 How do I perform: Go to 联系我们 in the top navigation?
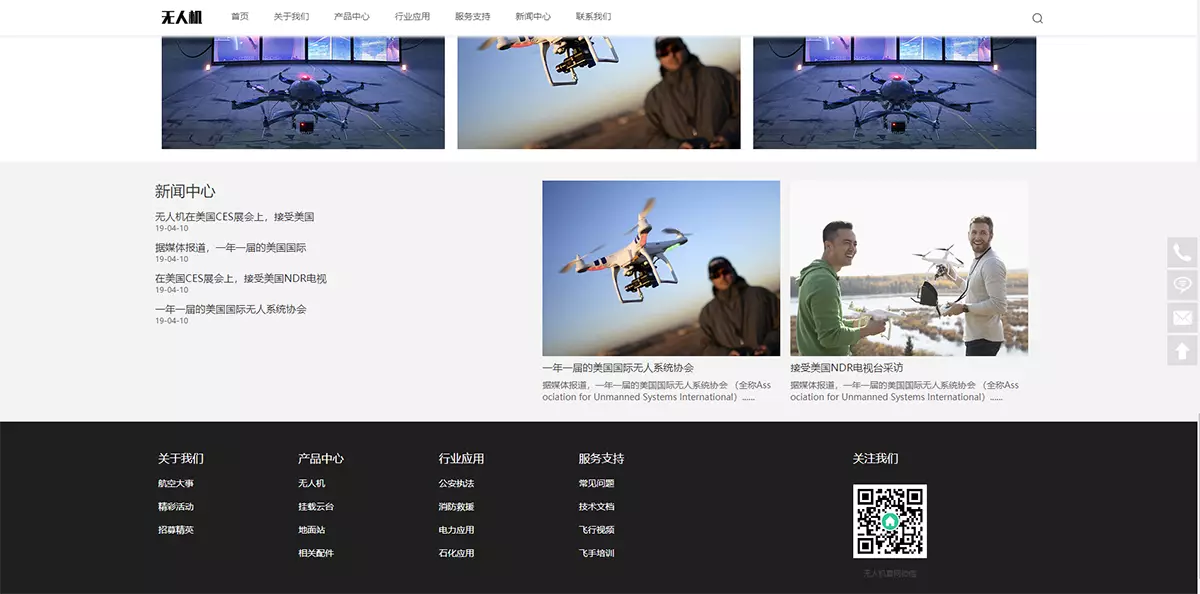click(x=593, y=17)
